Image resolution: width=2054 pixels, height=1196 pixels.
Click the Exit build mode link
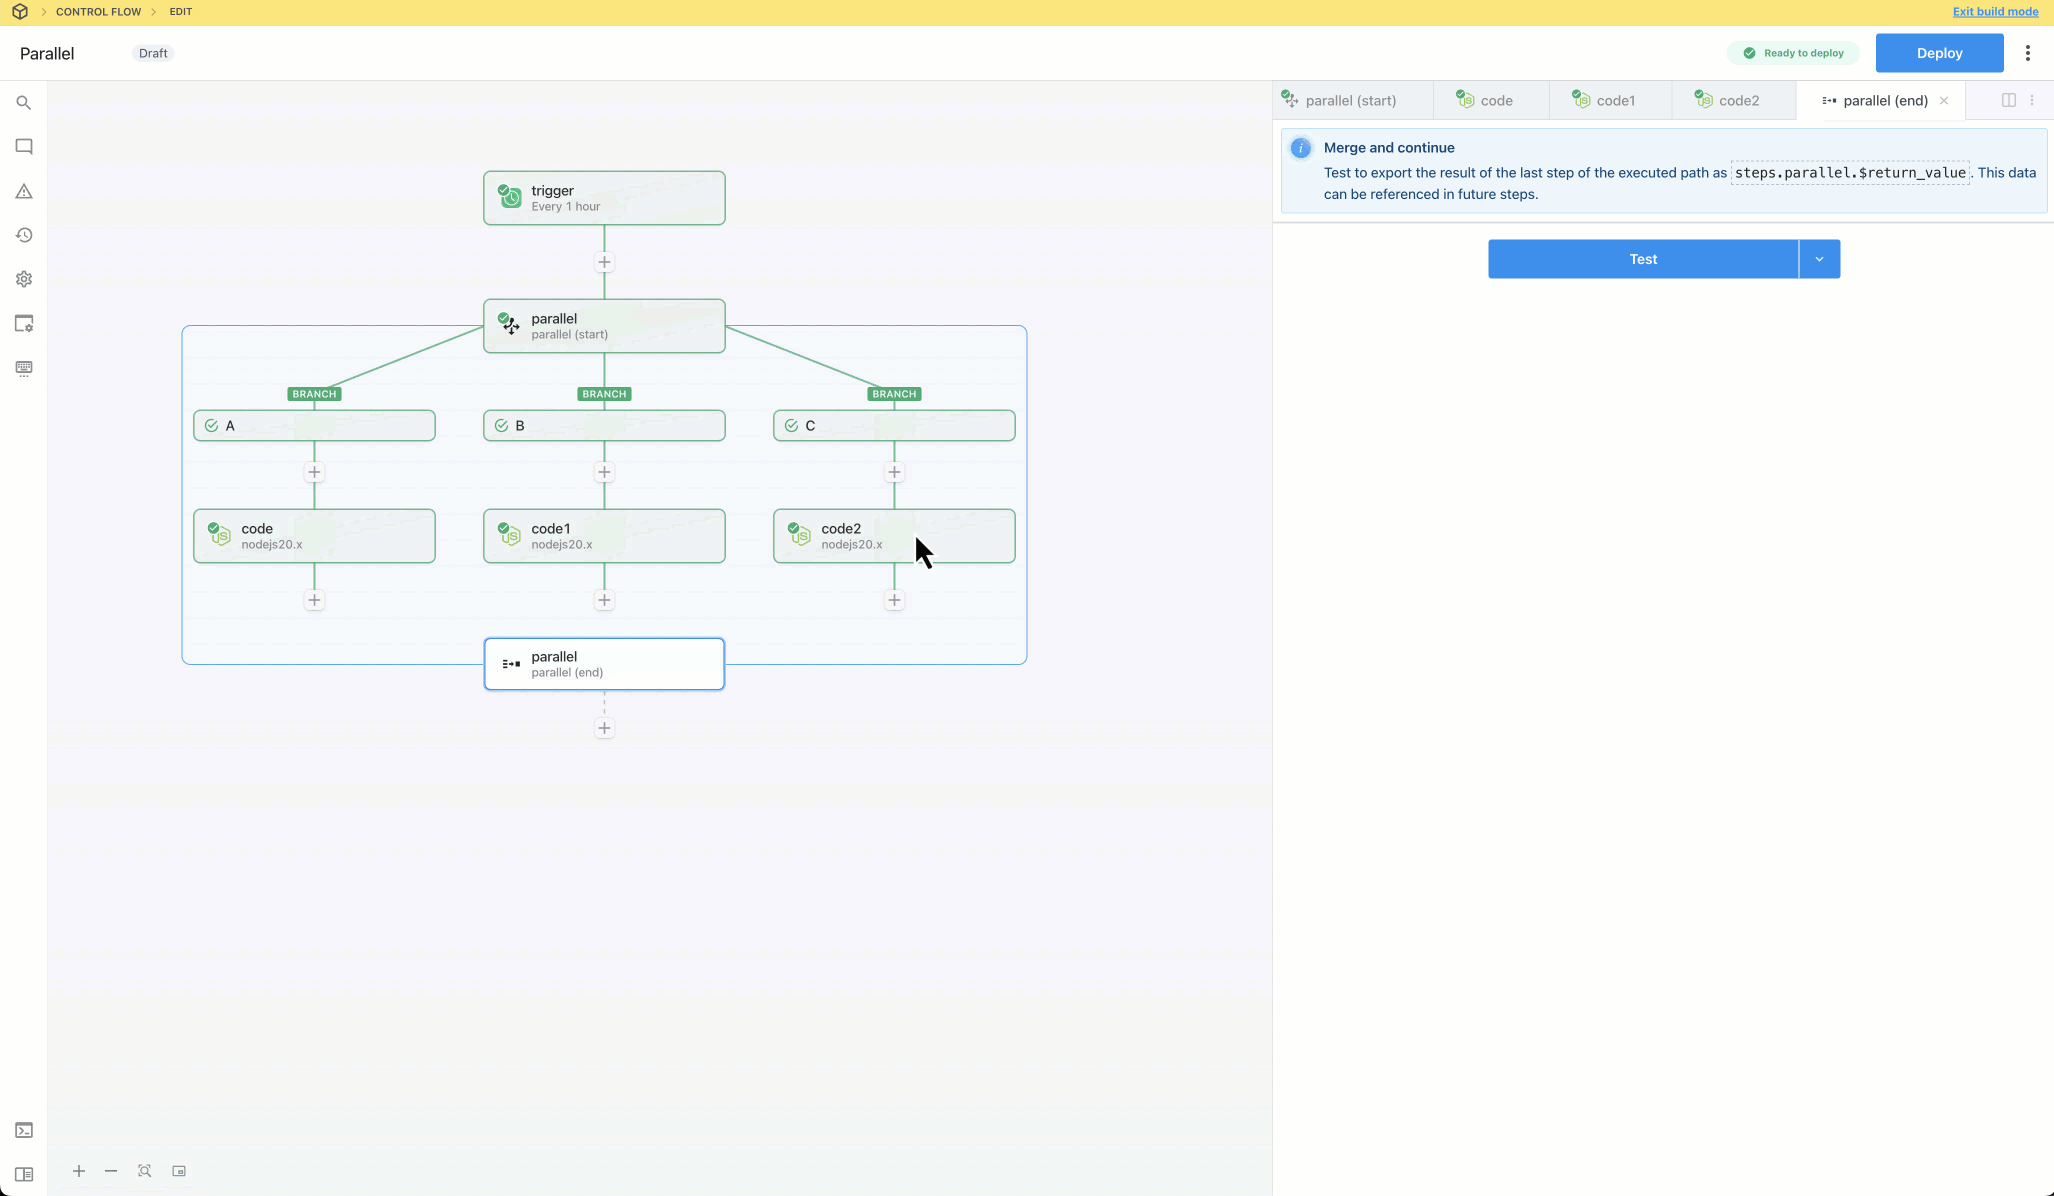pos(1995,12)
